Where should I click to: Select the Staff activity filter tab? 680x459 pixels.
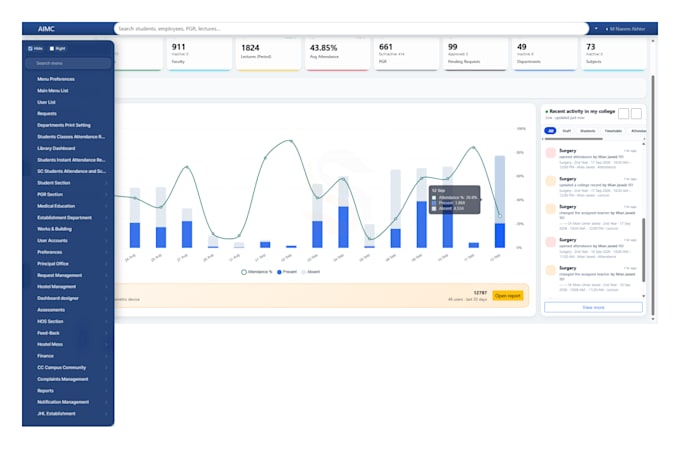(x=566, y=131)
